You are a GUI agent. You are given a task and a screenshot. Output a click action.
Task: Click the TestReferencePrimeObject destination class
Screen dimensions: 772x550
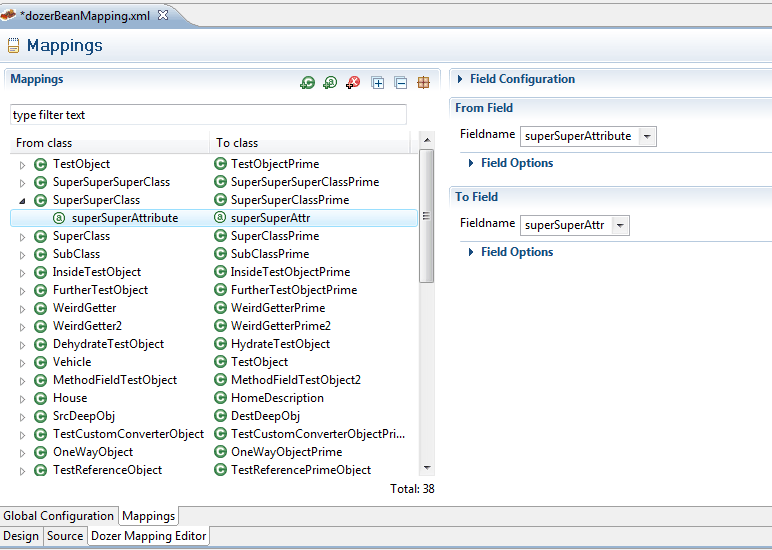[301, 470]
